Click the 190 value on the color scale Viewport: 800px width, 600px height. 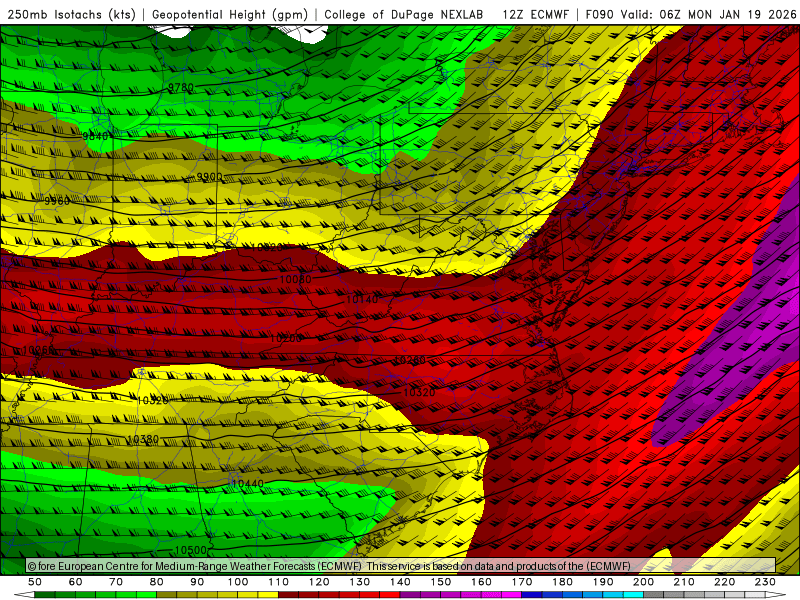[603, 582]
